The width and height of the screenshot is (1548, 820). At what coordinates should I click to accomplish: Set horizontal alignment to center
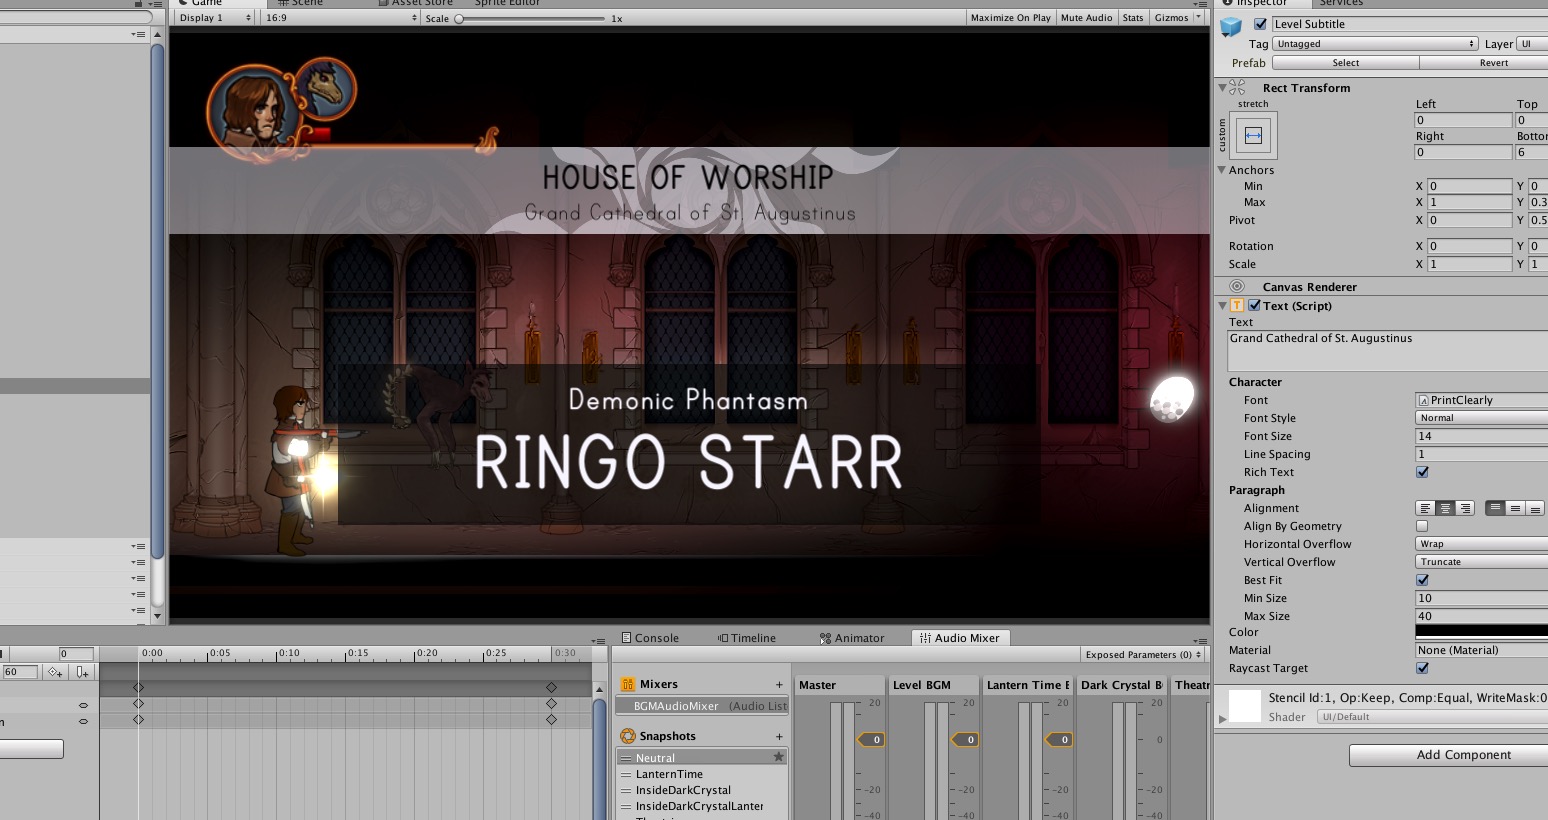[1445, 508]
